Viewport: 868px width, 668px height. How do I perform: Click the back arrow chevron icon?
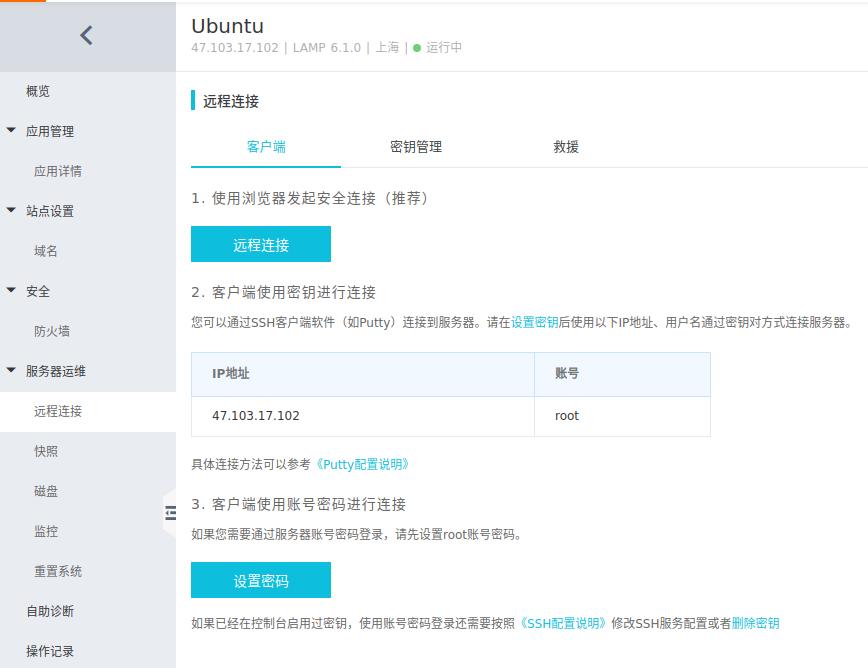coord(86,36)
